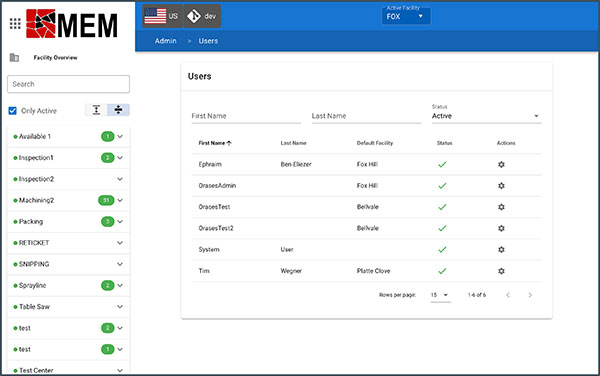
Task: Open the Facility Overview building icon
Action: (x=14, y=58)
